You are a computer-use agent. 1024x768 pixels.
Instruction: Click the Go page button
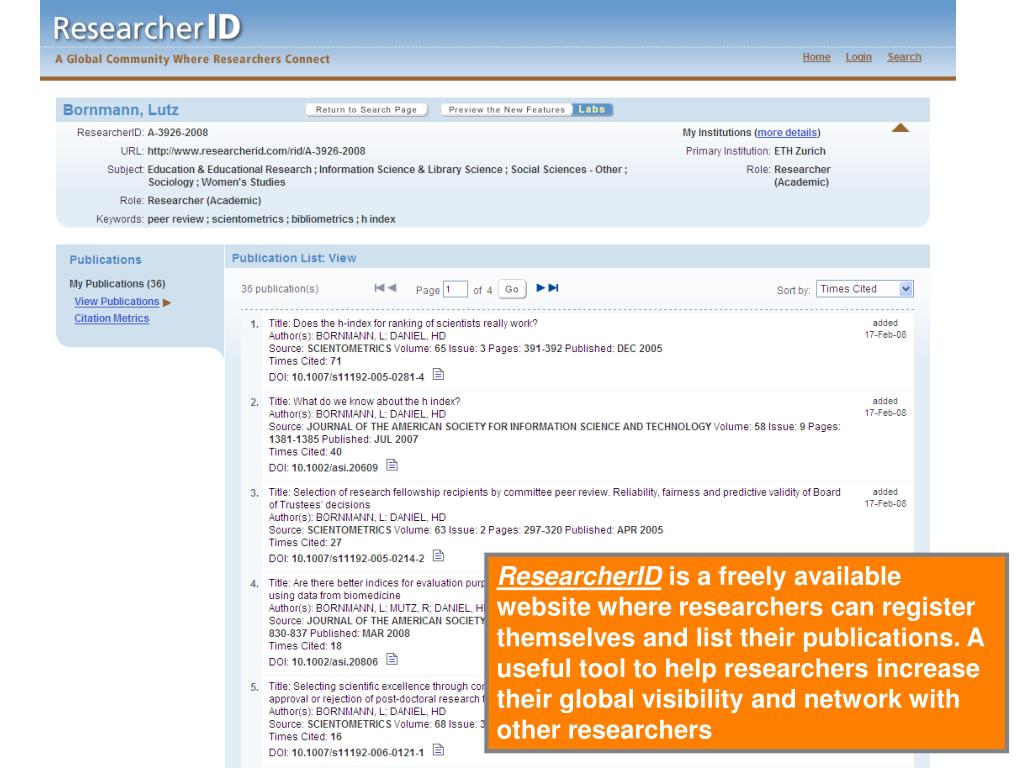512,289
